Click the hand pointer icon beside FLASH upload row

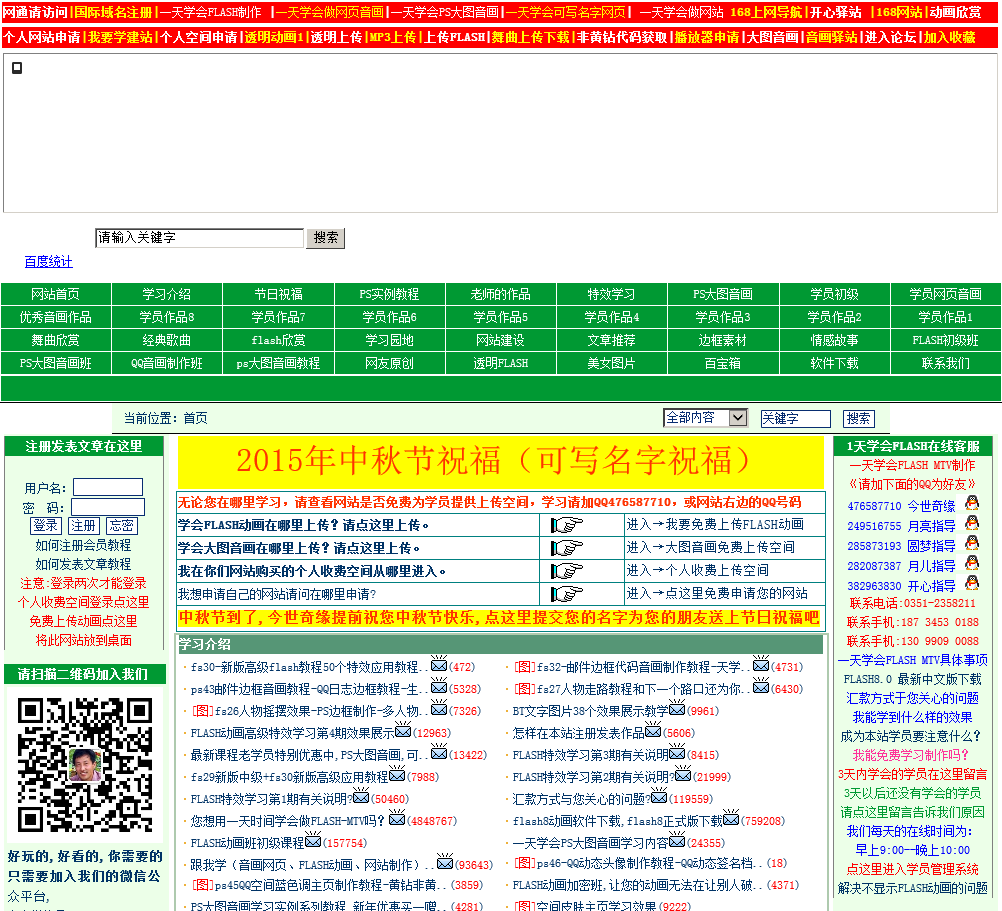pos(567,525)
